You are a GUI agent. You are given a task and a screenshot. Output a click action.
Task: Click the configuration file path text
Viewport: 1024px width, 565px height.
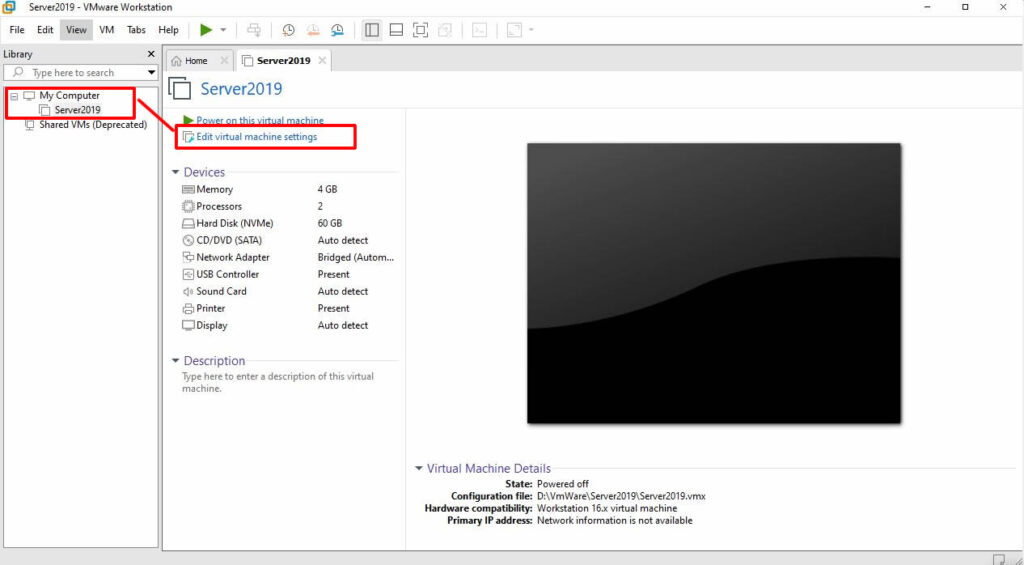tap(621, 496)
